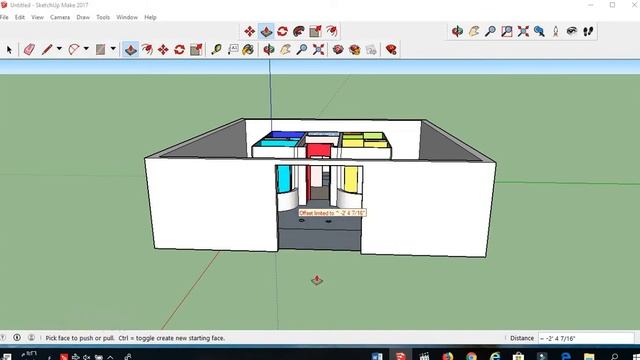The height and width of the screenshot is (360, 640).
Task: Pick Move in the Getting Started toolbar
Action: (163, 50)
